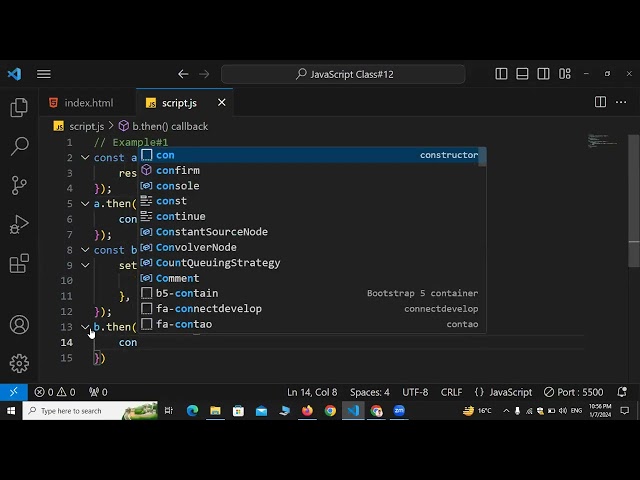Click Ln 14, Col 8 in status bar
This screenshot has width=640, height=480.
pyautogui.click(x=312, y=392)
